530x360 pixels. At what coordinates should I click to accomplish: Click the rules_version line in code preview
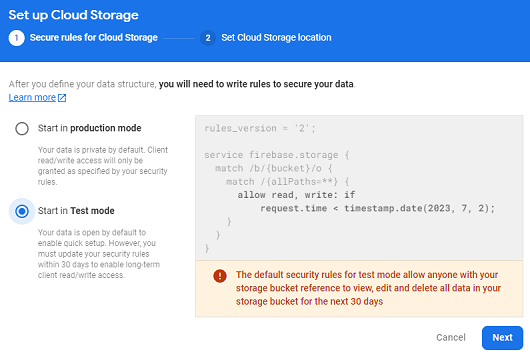pyautogui.click(x=260, y=128)
